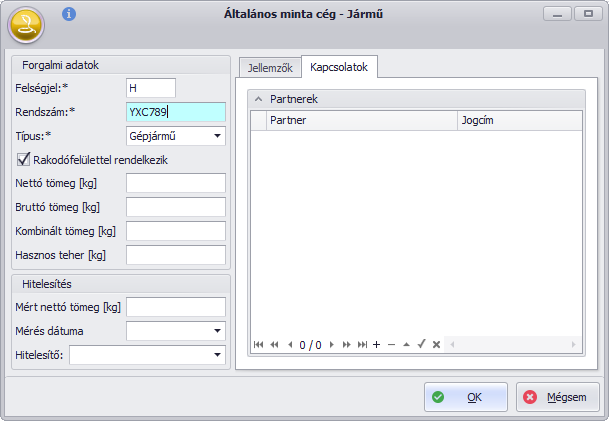Collapse the Partnerek section
The width and height of the screenshot is (609, 421).
coord(258,100)
